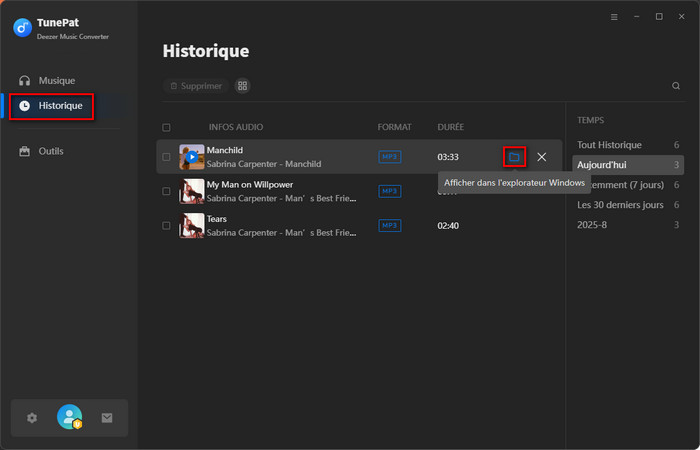Show Manchild in Windows explorer folder icon
Image resolution: width=700 pixels, height=450 pixels.
point(514,157)
